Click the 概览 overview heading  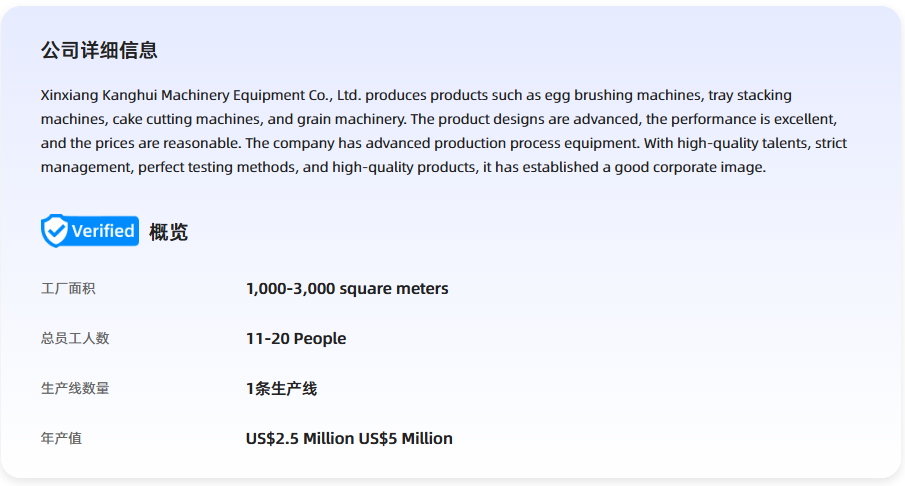[x=168, y=232]
